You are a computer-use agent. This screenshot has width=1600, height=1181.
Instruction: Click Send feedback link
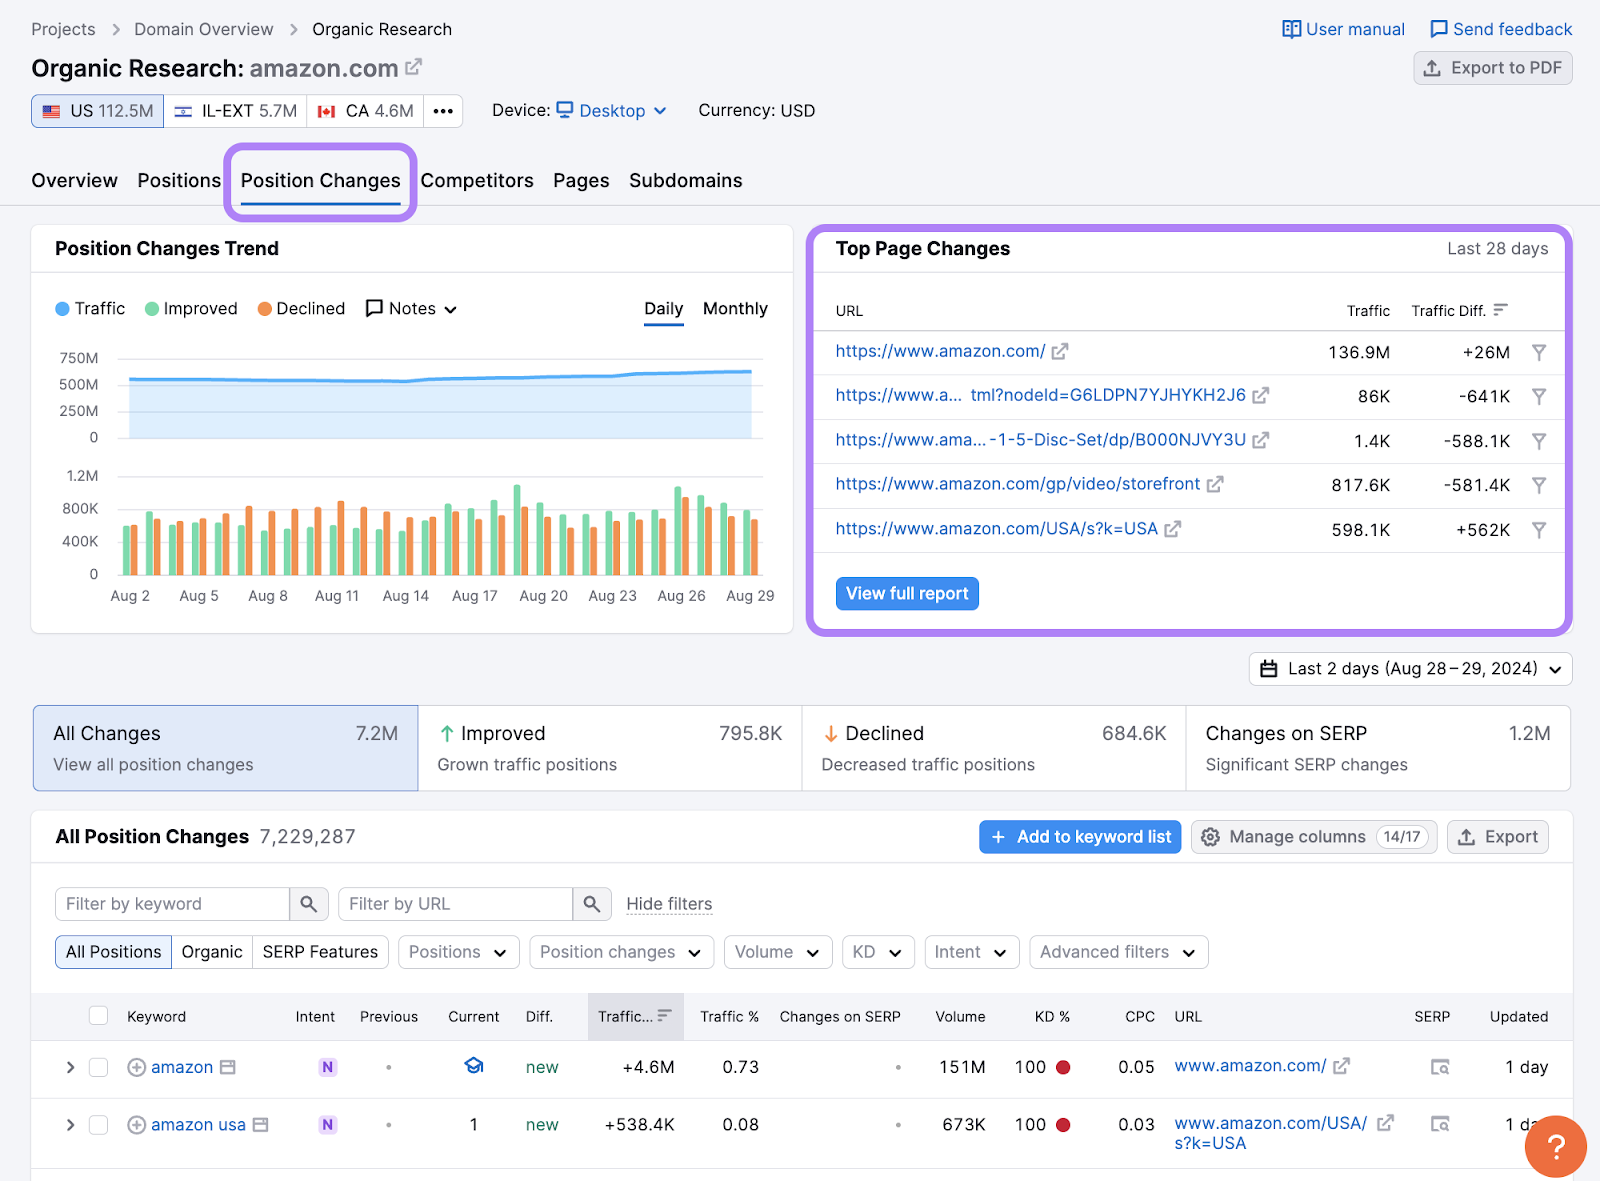pos(1501,29)
